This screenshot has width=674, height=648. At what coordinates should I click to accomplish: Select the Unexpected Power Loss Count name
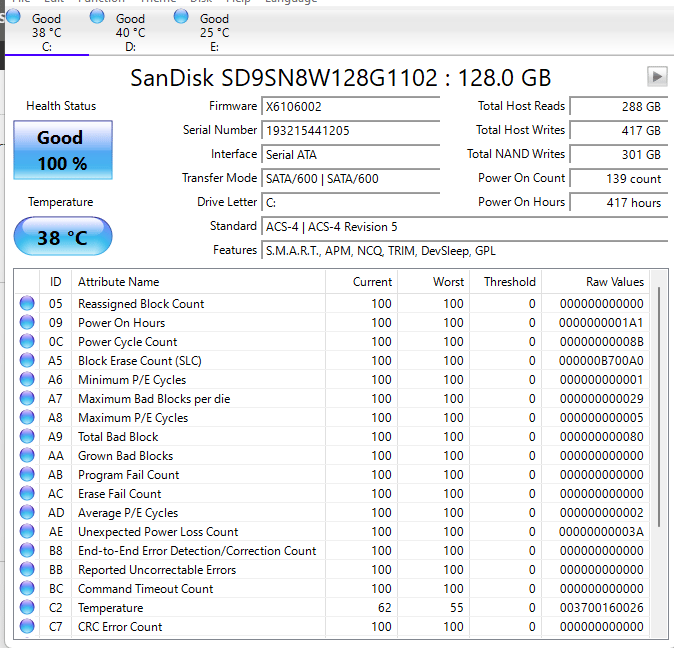click(158, 532)
